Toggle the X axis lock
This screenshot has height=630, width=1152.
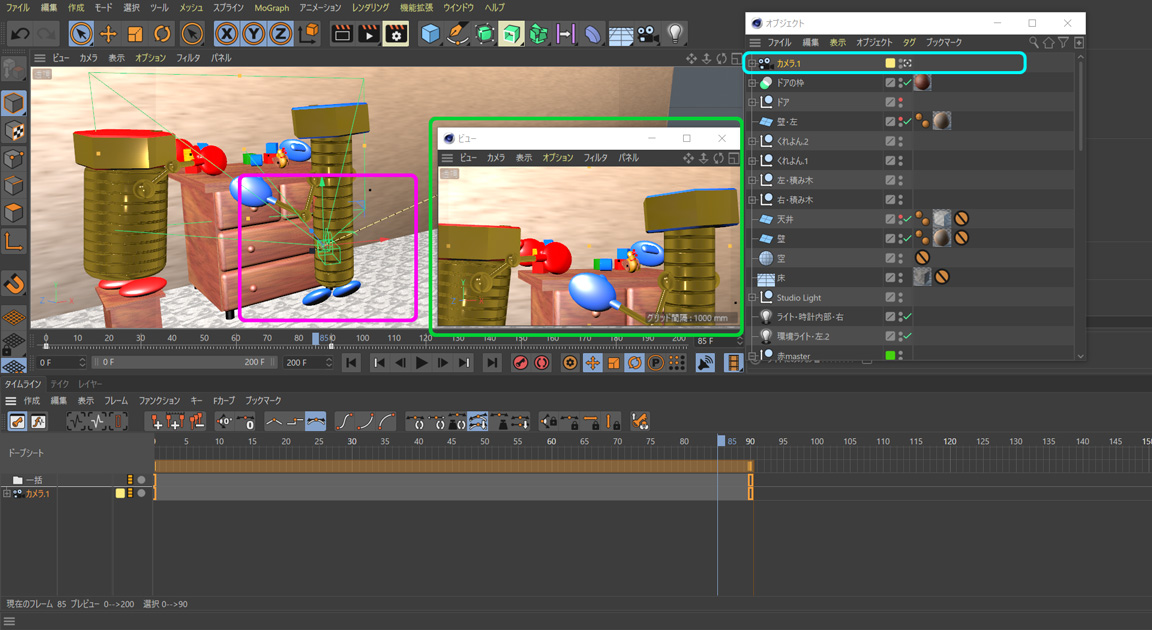pos(228,34)
